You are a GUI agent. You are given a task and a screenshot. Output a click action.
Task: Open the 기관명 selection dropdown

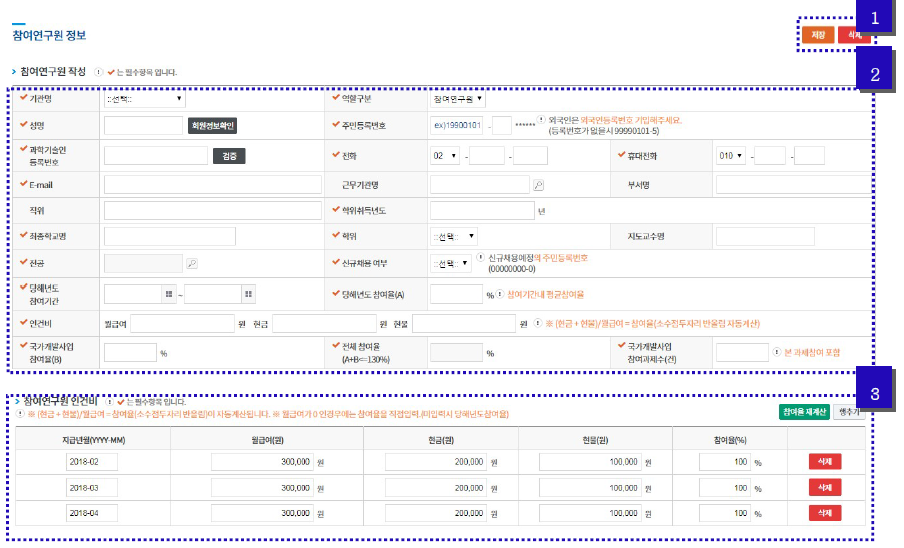click(144, 99)
